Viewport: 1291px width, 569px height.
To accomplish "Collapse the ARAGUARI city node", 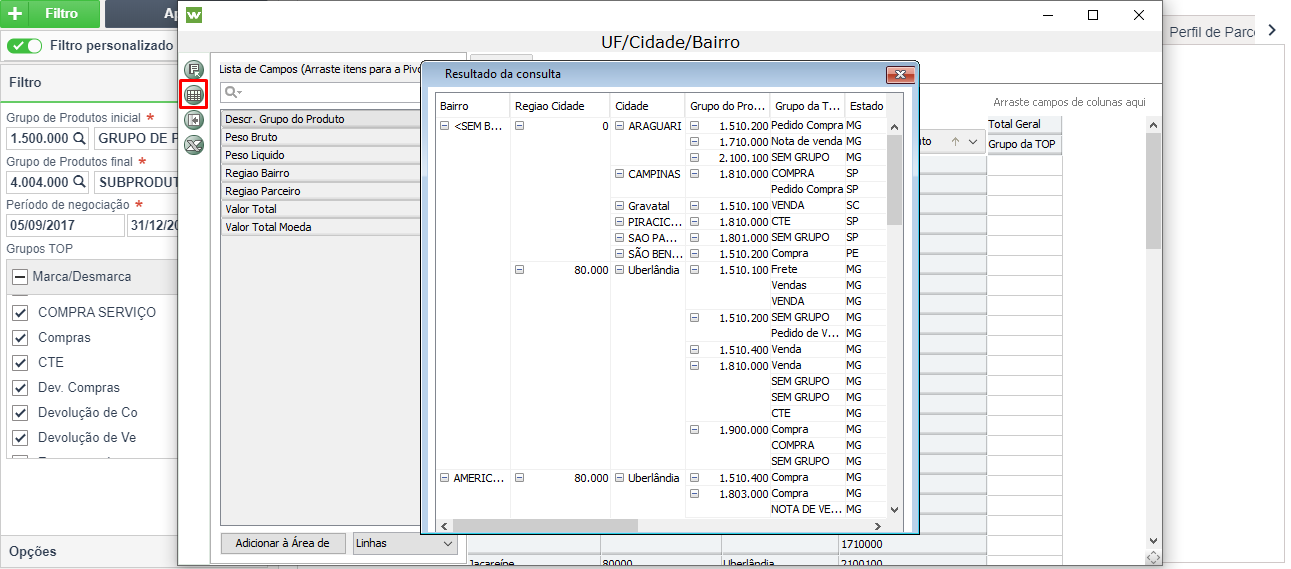I will coord(619,126).
